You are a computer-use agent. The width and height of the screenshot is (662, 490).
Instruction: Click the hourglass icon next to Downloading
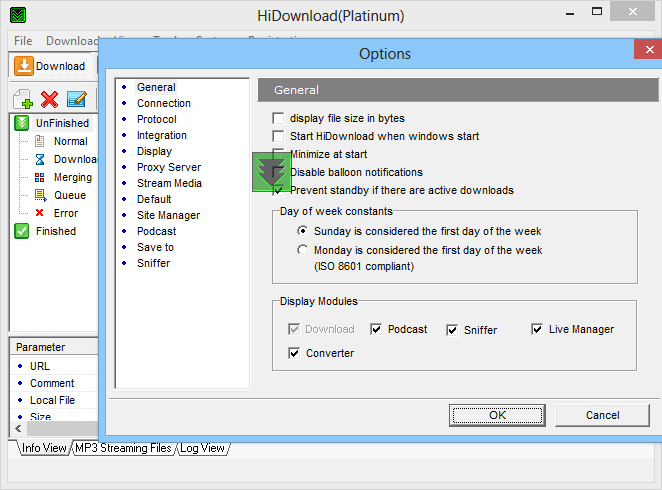click(x=40, y=159)
